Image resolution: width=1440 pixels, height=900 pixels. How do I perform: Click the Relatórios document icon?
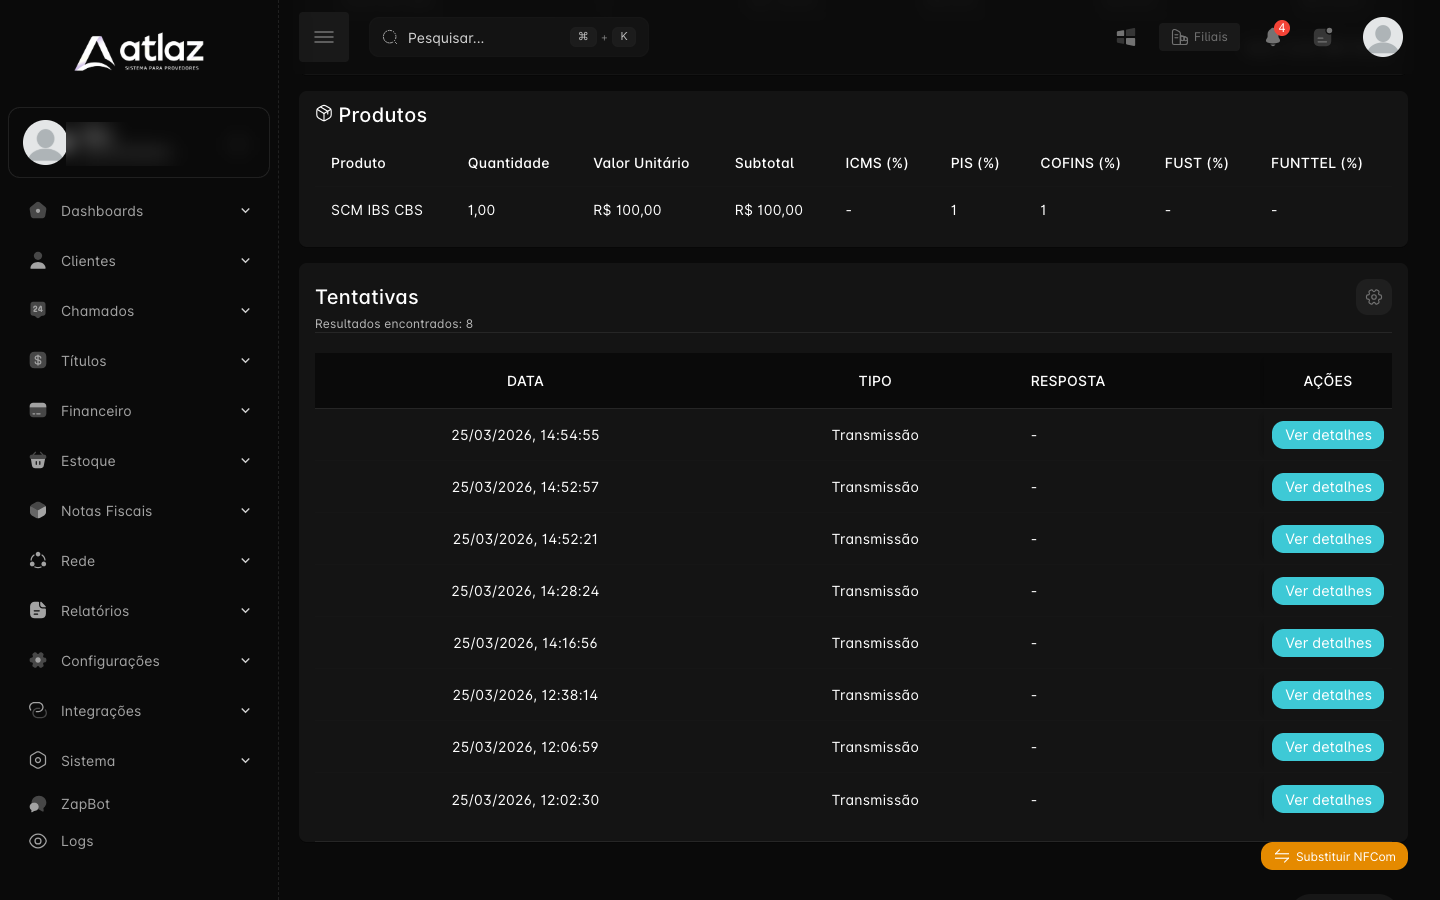coord(38,610)
